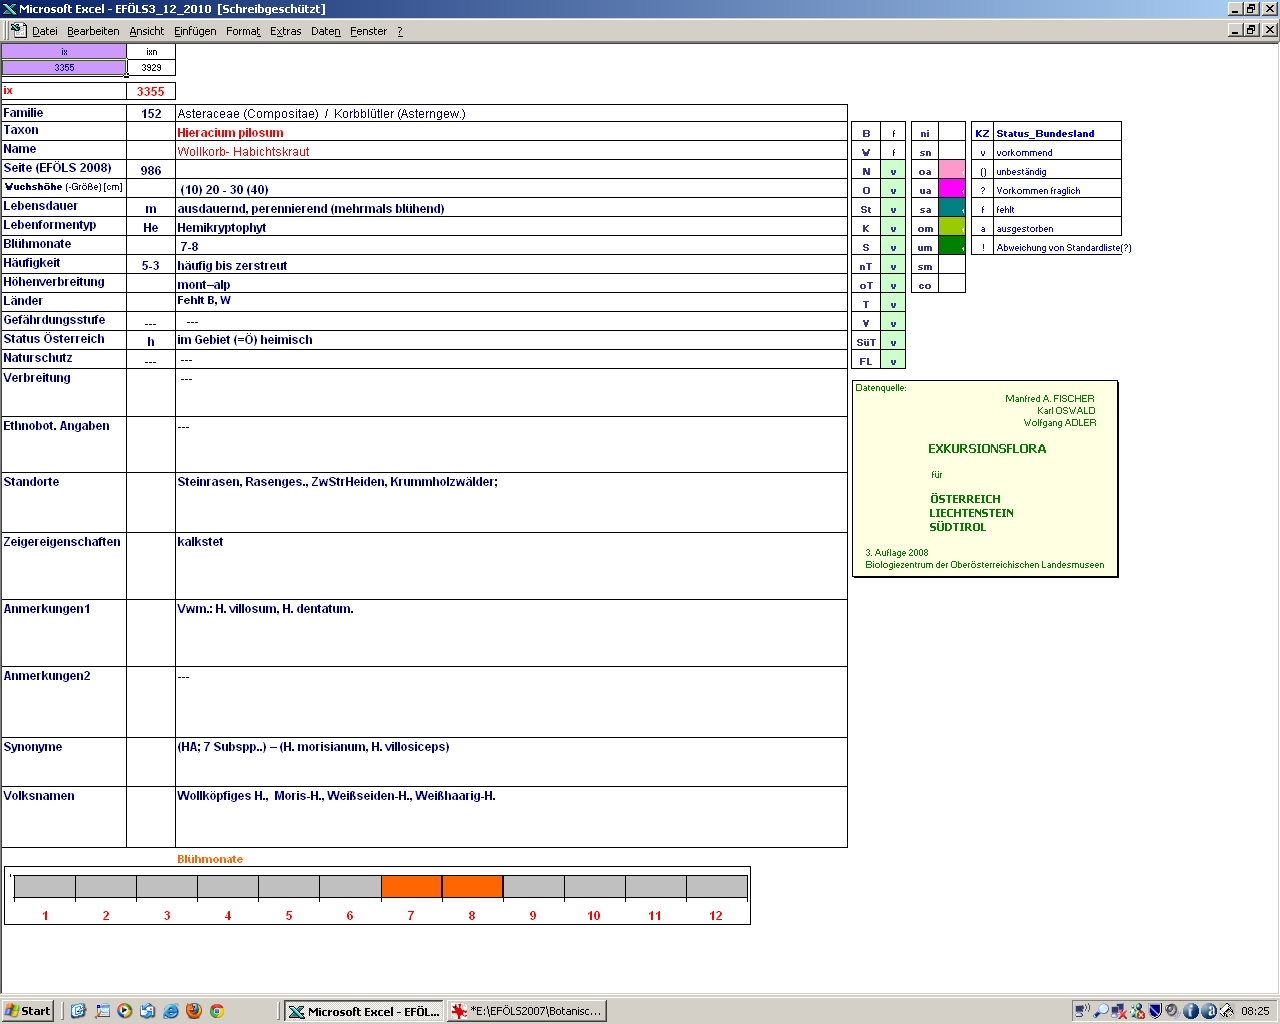Screen dimensions: 1280x1024
Task: Click the name 'Wollkorb- Habichtskraut'
Action: [243, 152]
